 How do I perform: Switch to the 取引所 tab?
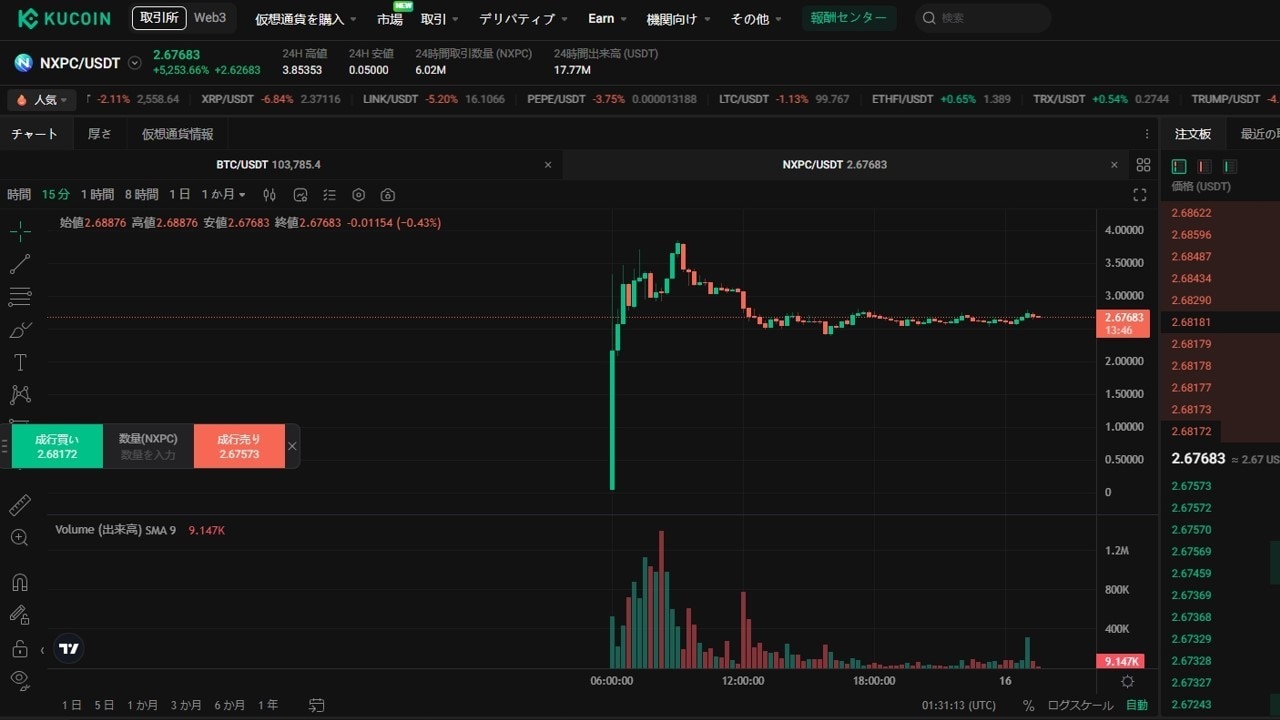coord(159,18)
